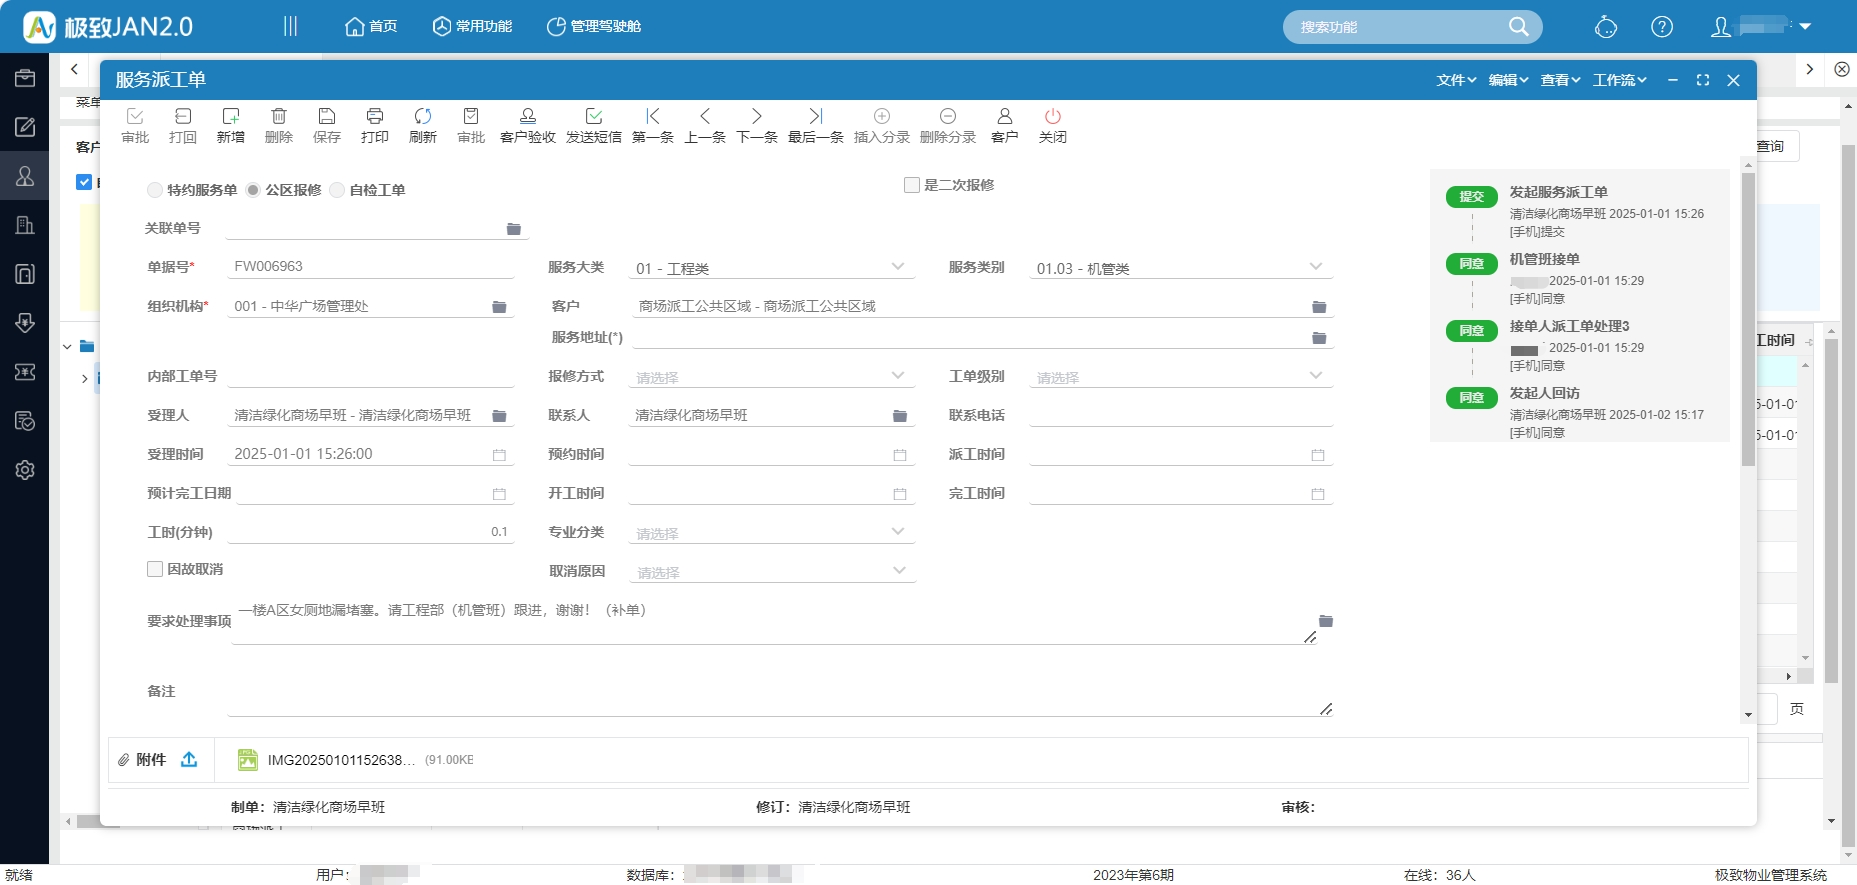Open the 报修方式 dropdown
1857x885 pixels.
point(898,376)
